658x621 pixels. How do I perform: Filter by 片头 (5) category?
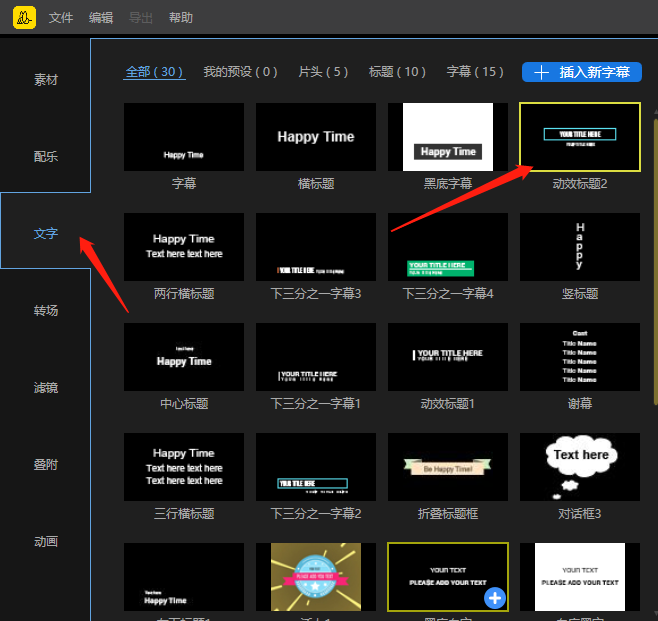pyautogui.click(x=323, y=72)
